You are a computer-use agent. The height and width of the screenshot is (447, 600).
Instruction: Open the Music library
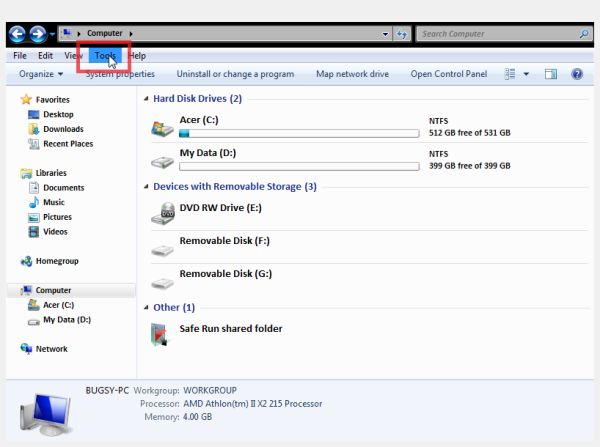54,202
